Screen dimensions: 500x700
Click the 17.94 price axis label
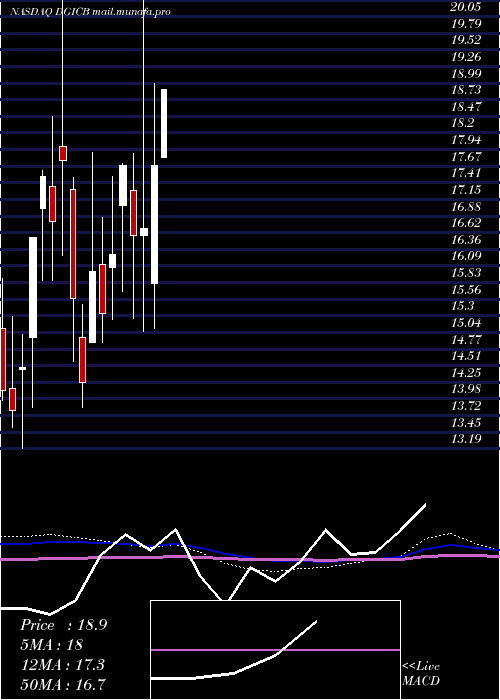click(x=466, y=140)
